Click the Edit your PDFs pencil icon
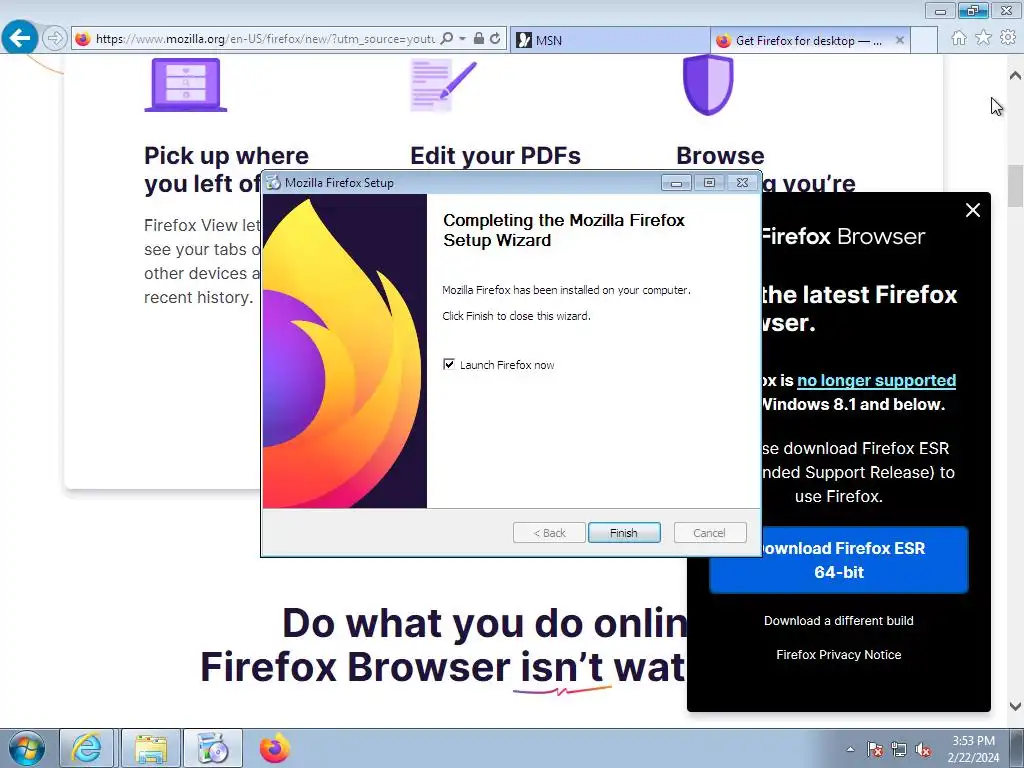Image resolution: width=1024 pixels, height=768 pixels. pyautogui.click(x=443, y=85)
